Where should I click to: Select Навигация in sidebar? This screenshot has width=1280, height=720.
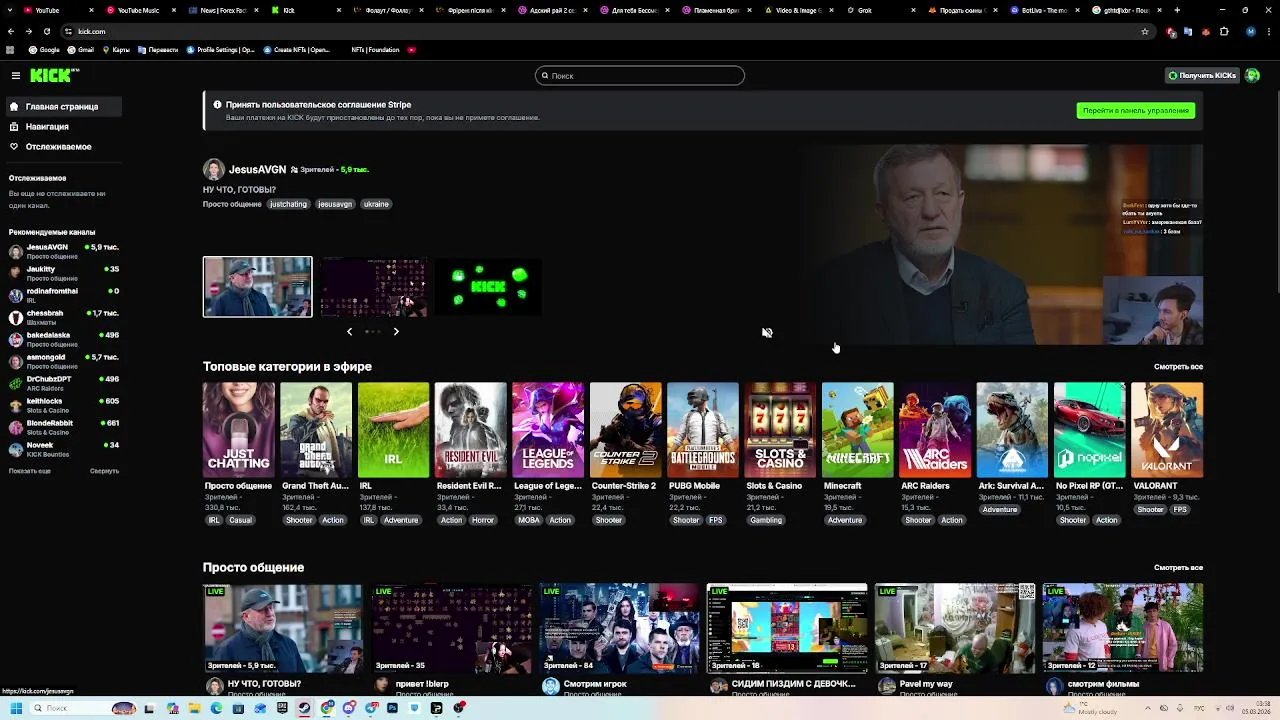click(x=63, y=126)
